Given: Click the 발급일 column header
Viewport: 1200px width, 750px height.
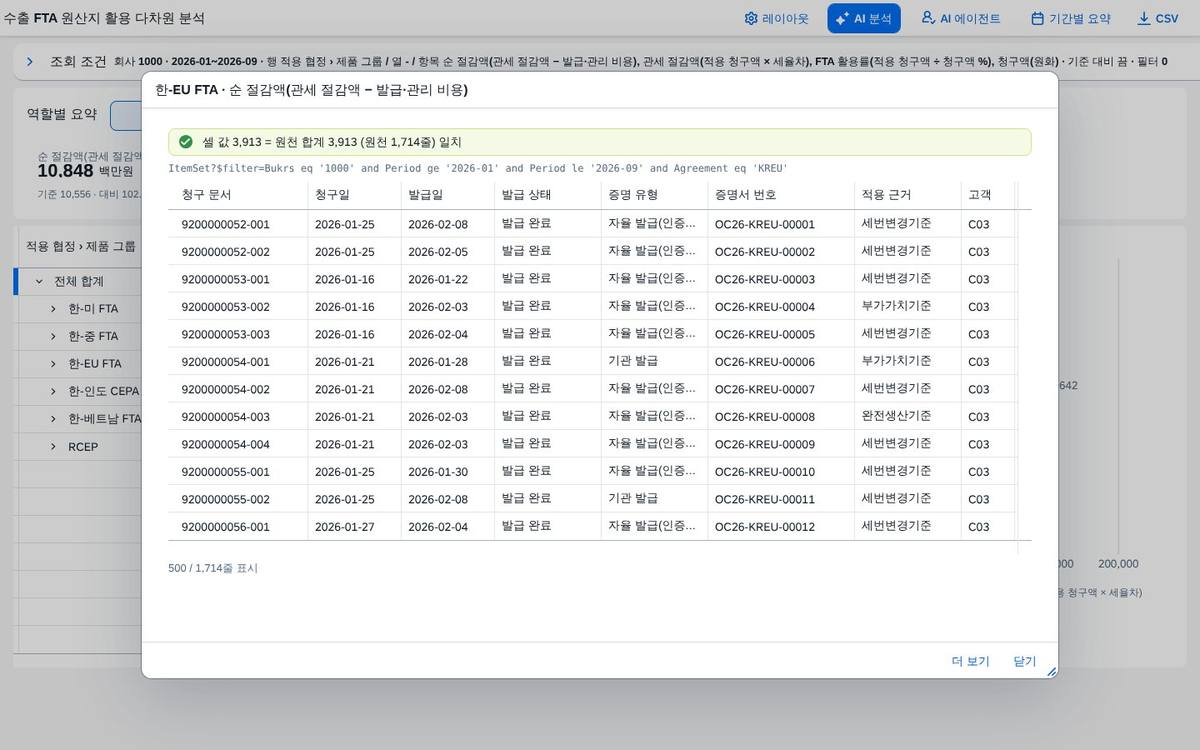Looking at the screenshot, I should [447, 195].
